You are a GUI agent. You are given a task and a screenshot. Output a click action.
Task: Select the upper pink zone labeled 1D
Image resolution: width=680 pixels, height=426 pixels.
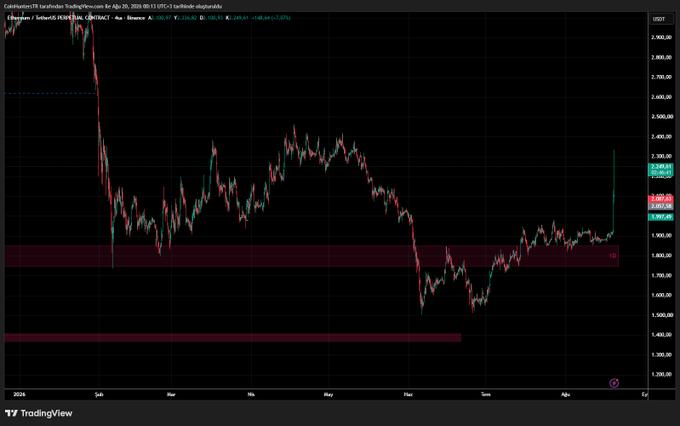(x=311, y=256)
